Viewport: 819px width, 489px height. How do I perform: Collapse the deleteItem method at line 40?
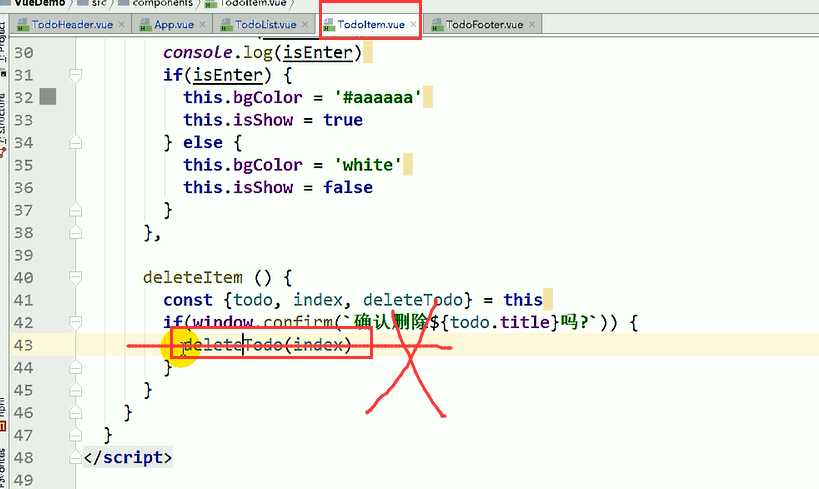point(75,277)
